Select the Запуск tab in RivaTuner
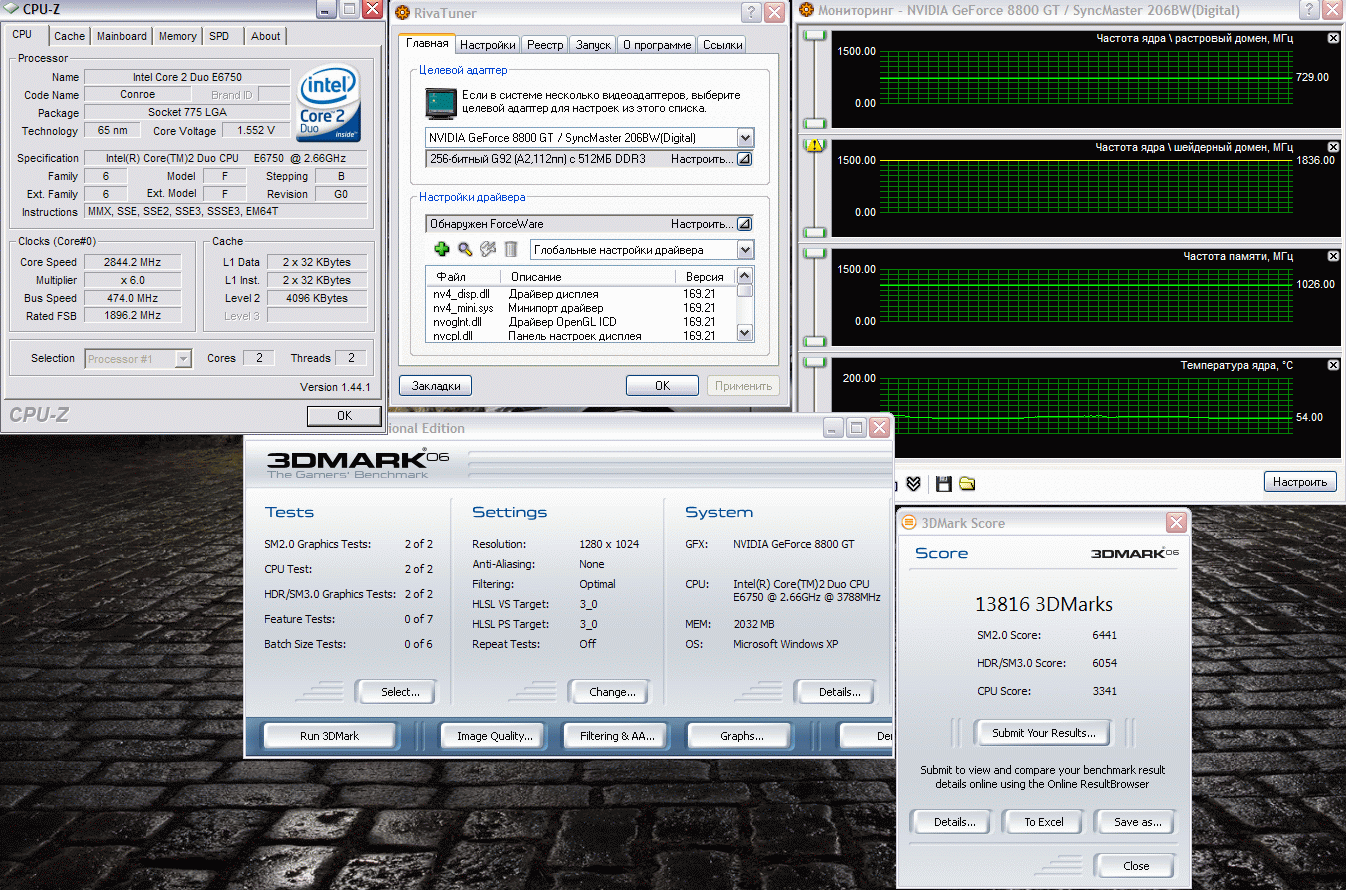 (x=593, y=45)
